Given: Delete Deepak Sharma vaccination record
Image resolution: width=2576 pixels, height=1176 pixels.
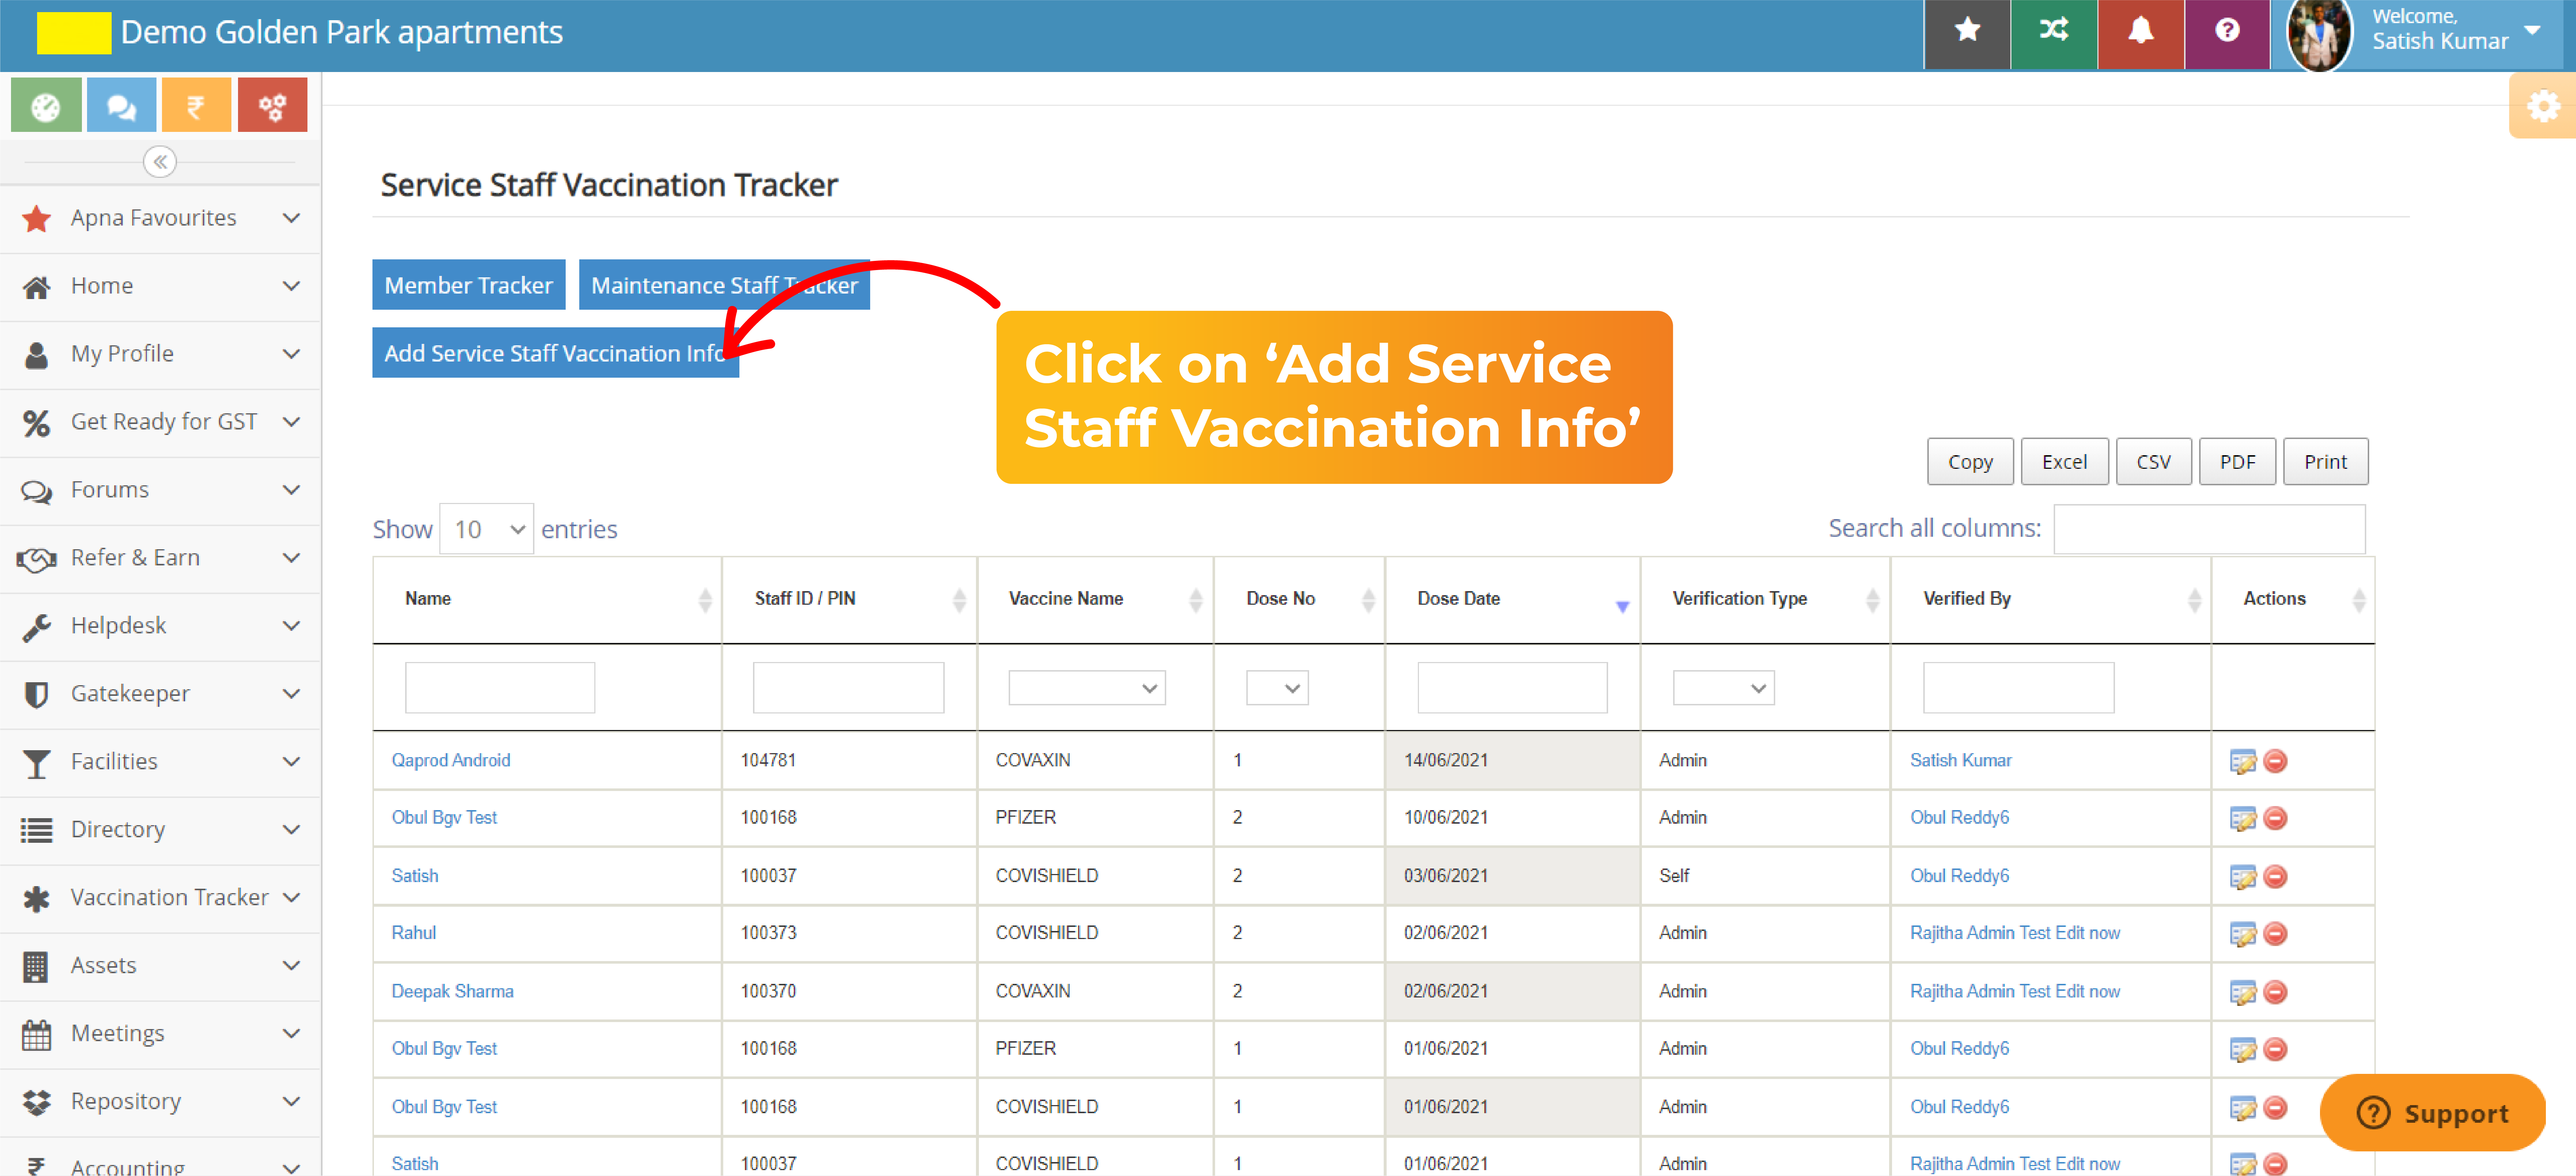Looking at the screenshot, I should tap(2275, 992).
